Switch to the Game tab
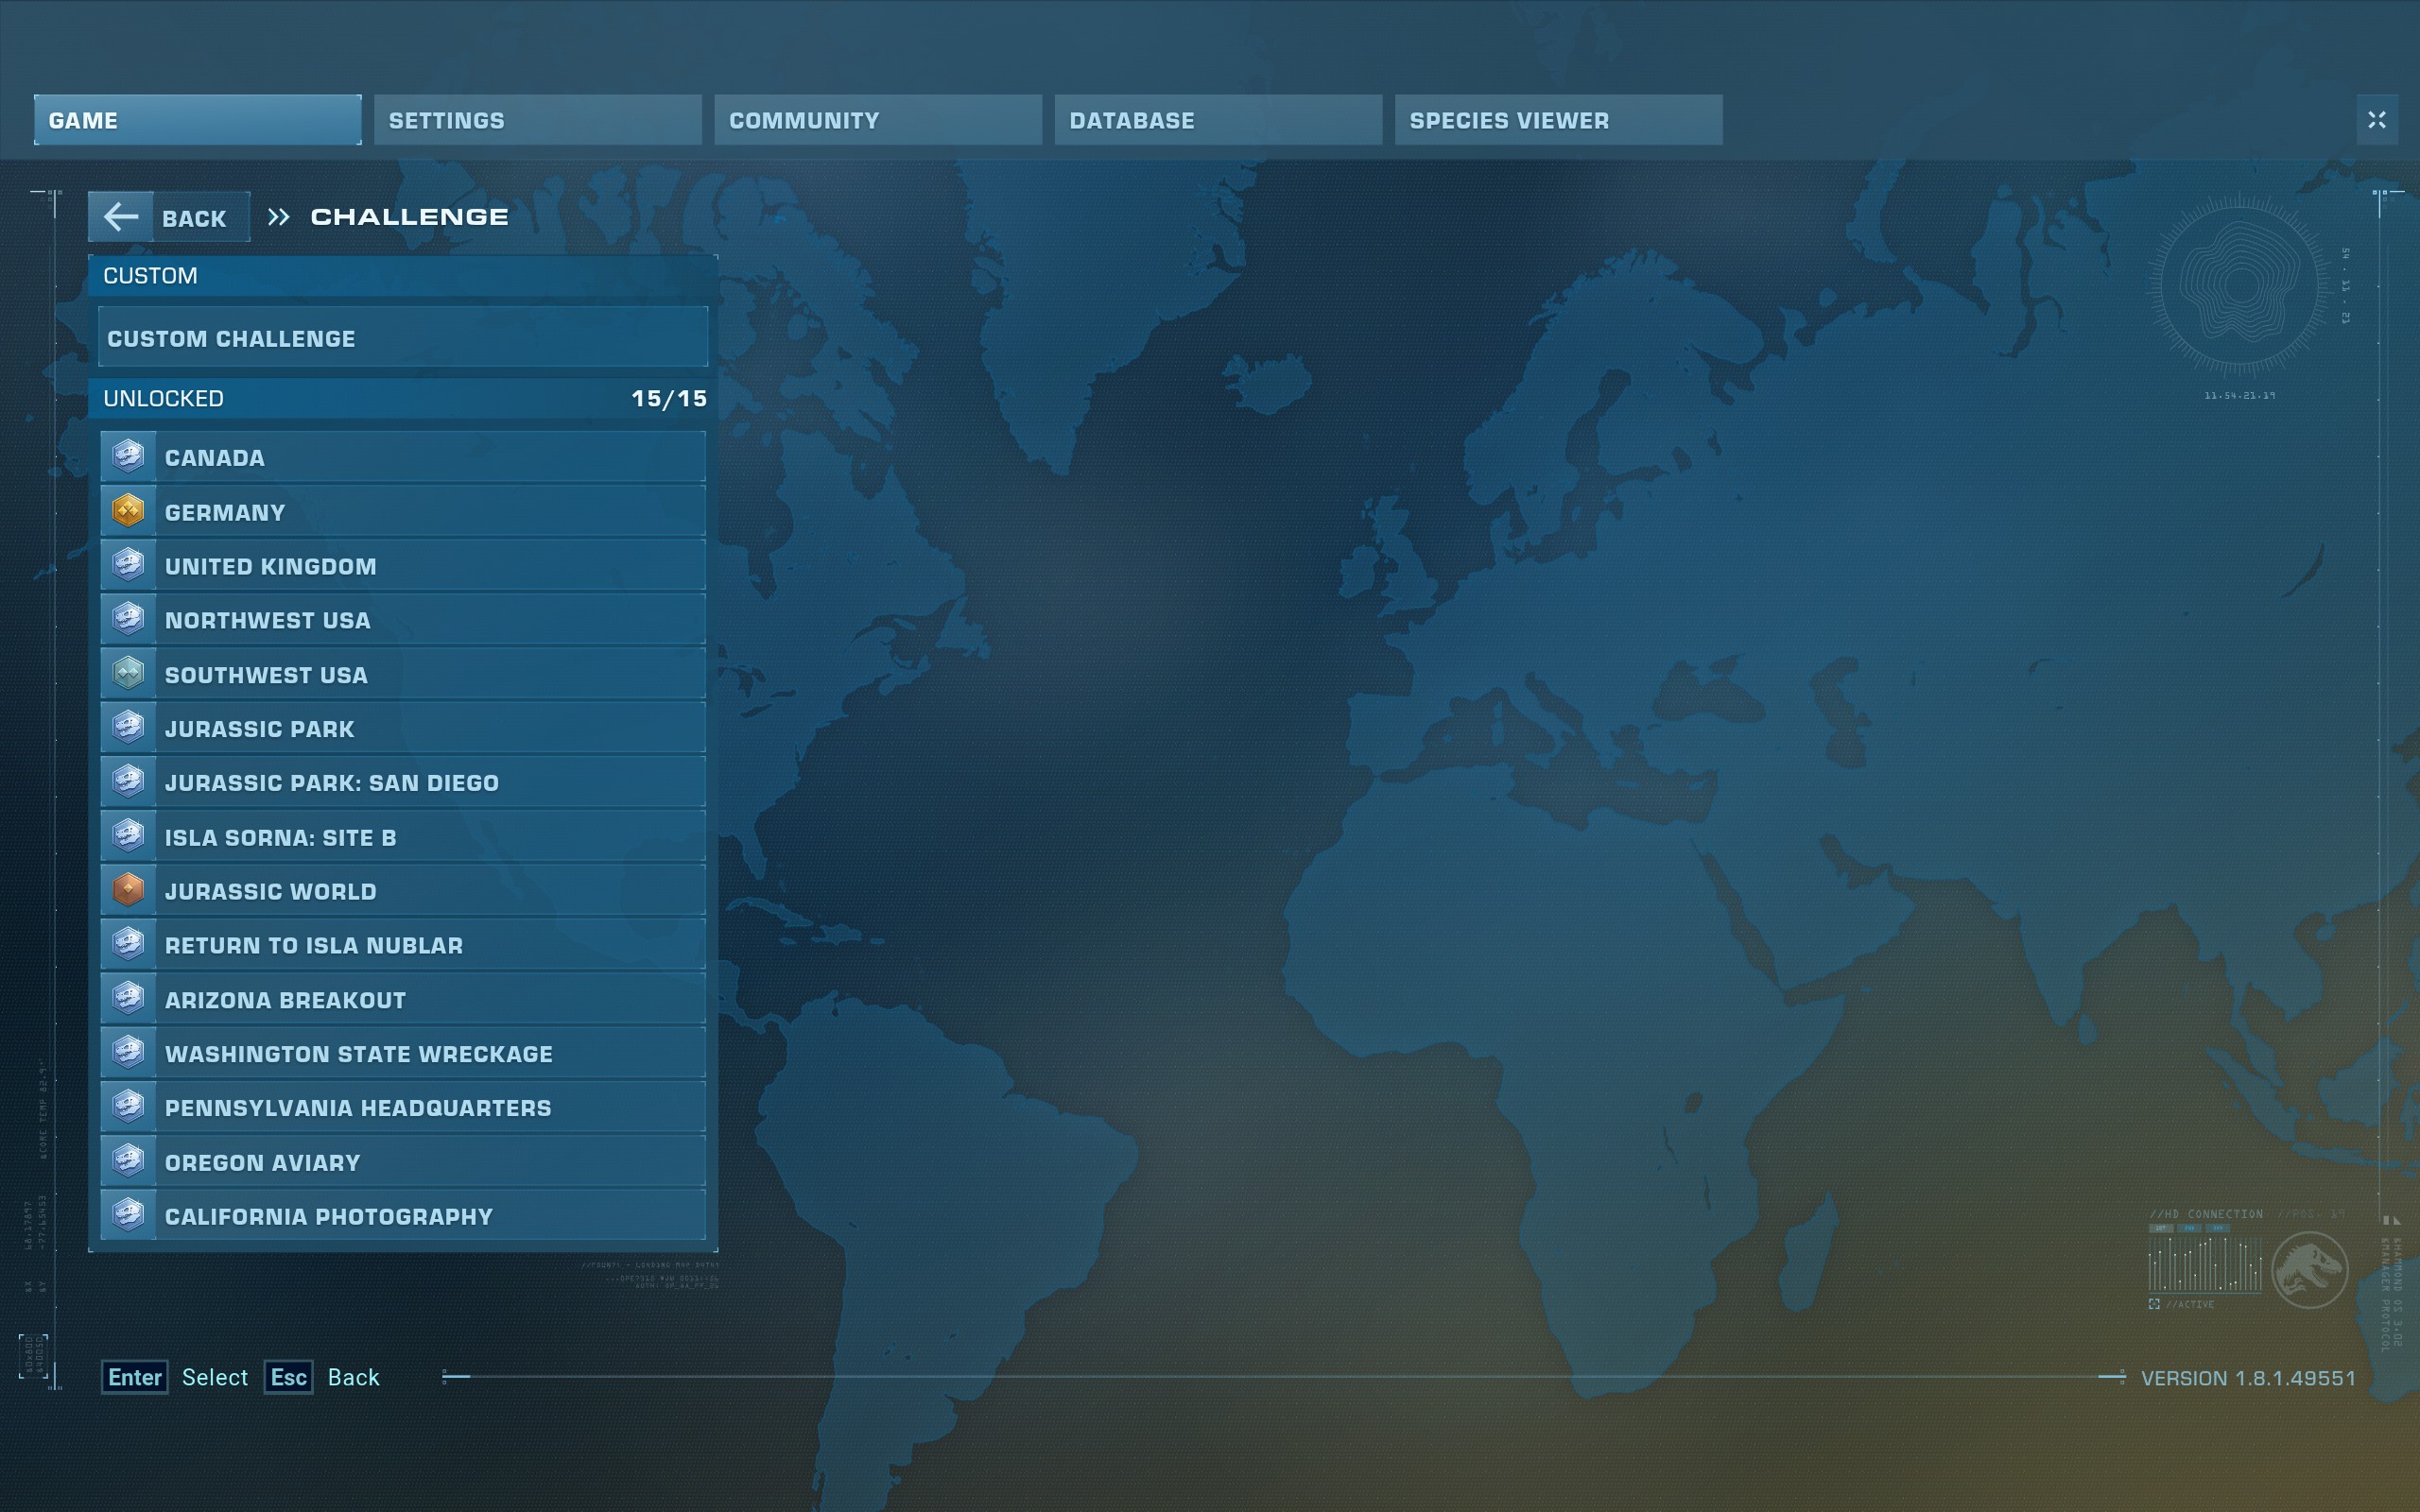Viewport: 2420px width, 1512px height. [x=198, y=120]
